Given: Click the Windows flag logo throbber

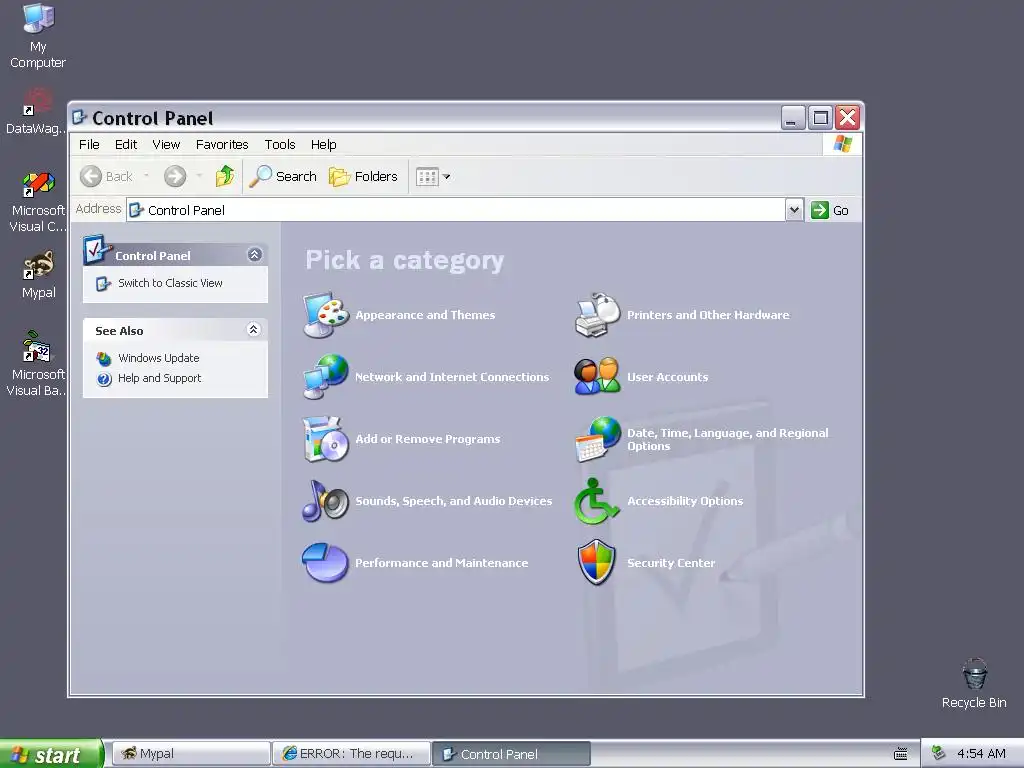Looking at the screenshot, I should 842,144.
